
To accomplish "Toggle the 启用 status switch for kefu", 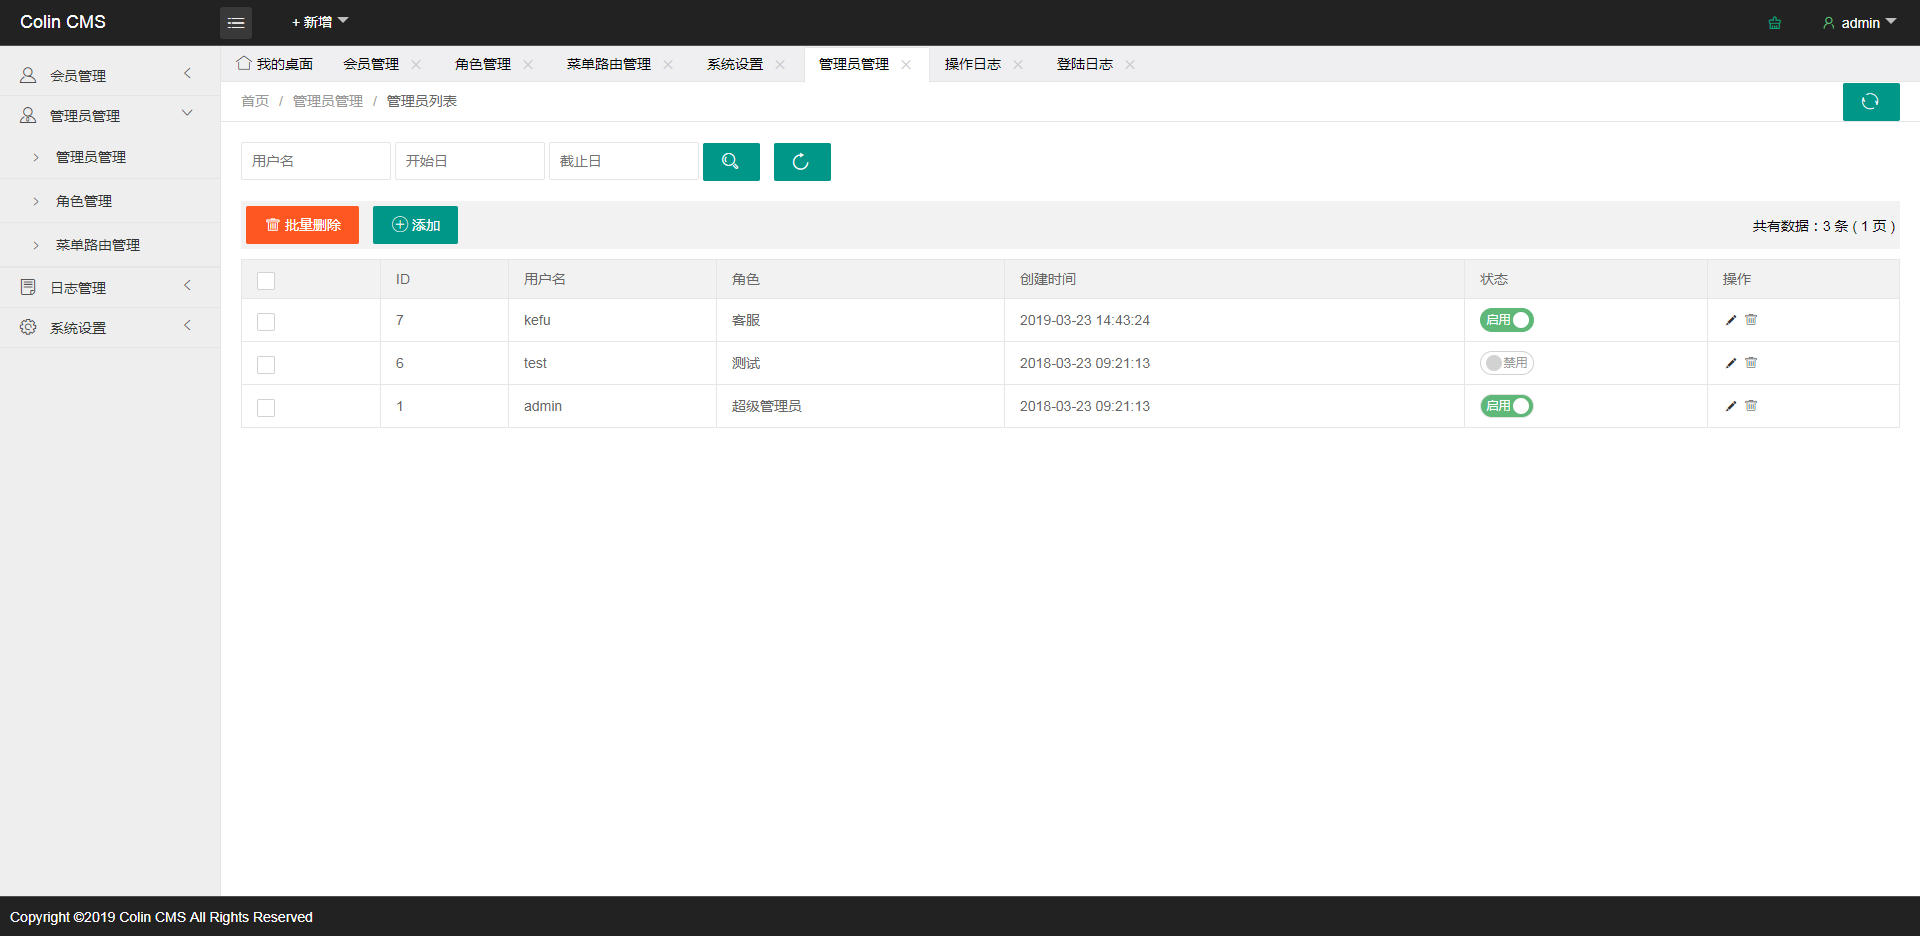I will click(1507, 320).
